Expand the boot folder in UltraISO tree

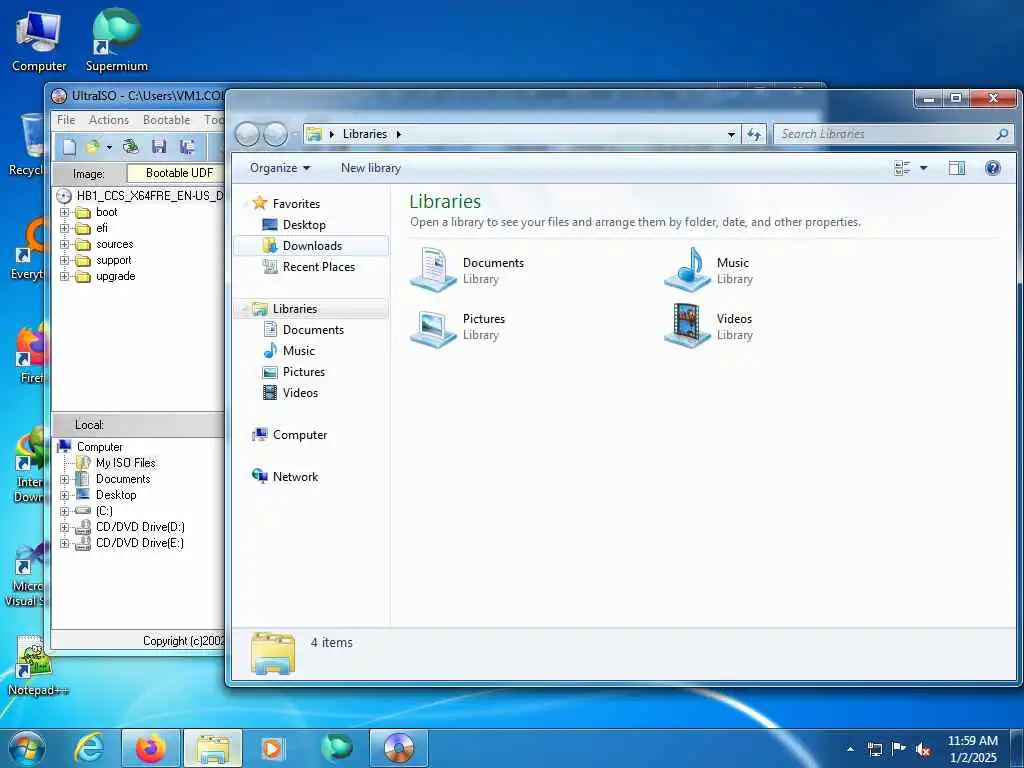coord(64,212)
